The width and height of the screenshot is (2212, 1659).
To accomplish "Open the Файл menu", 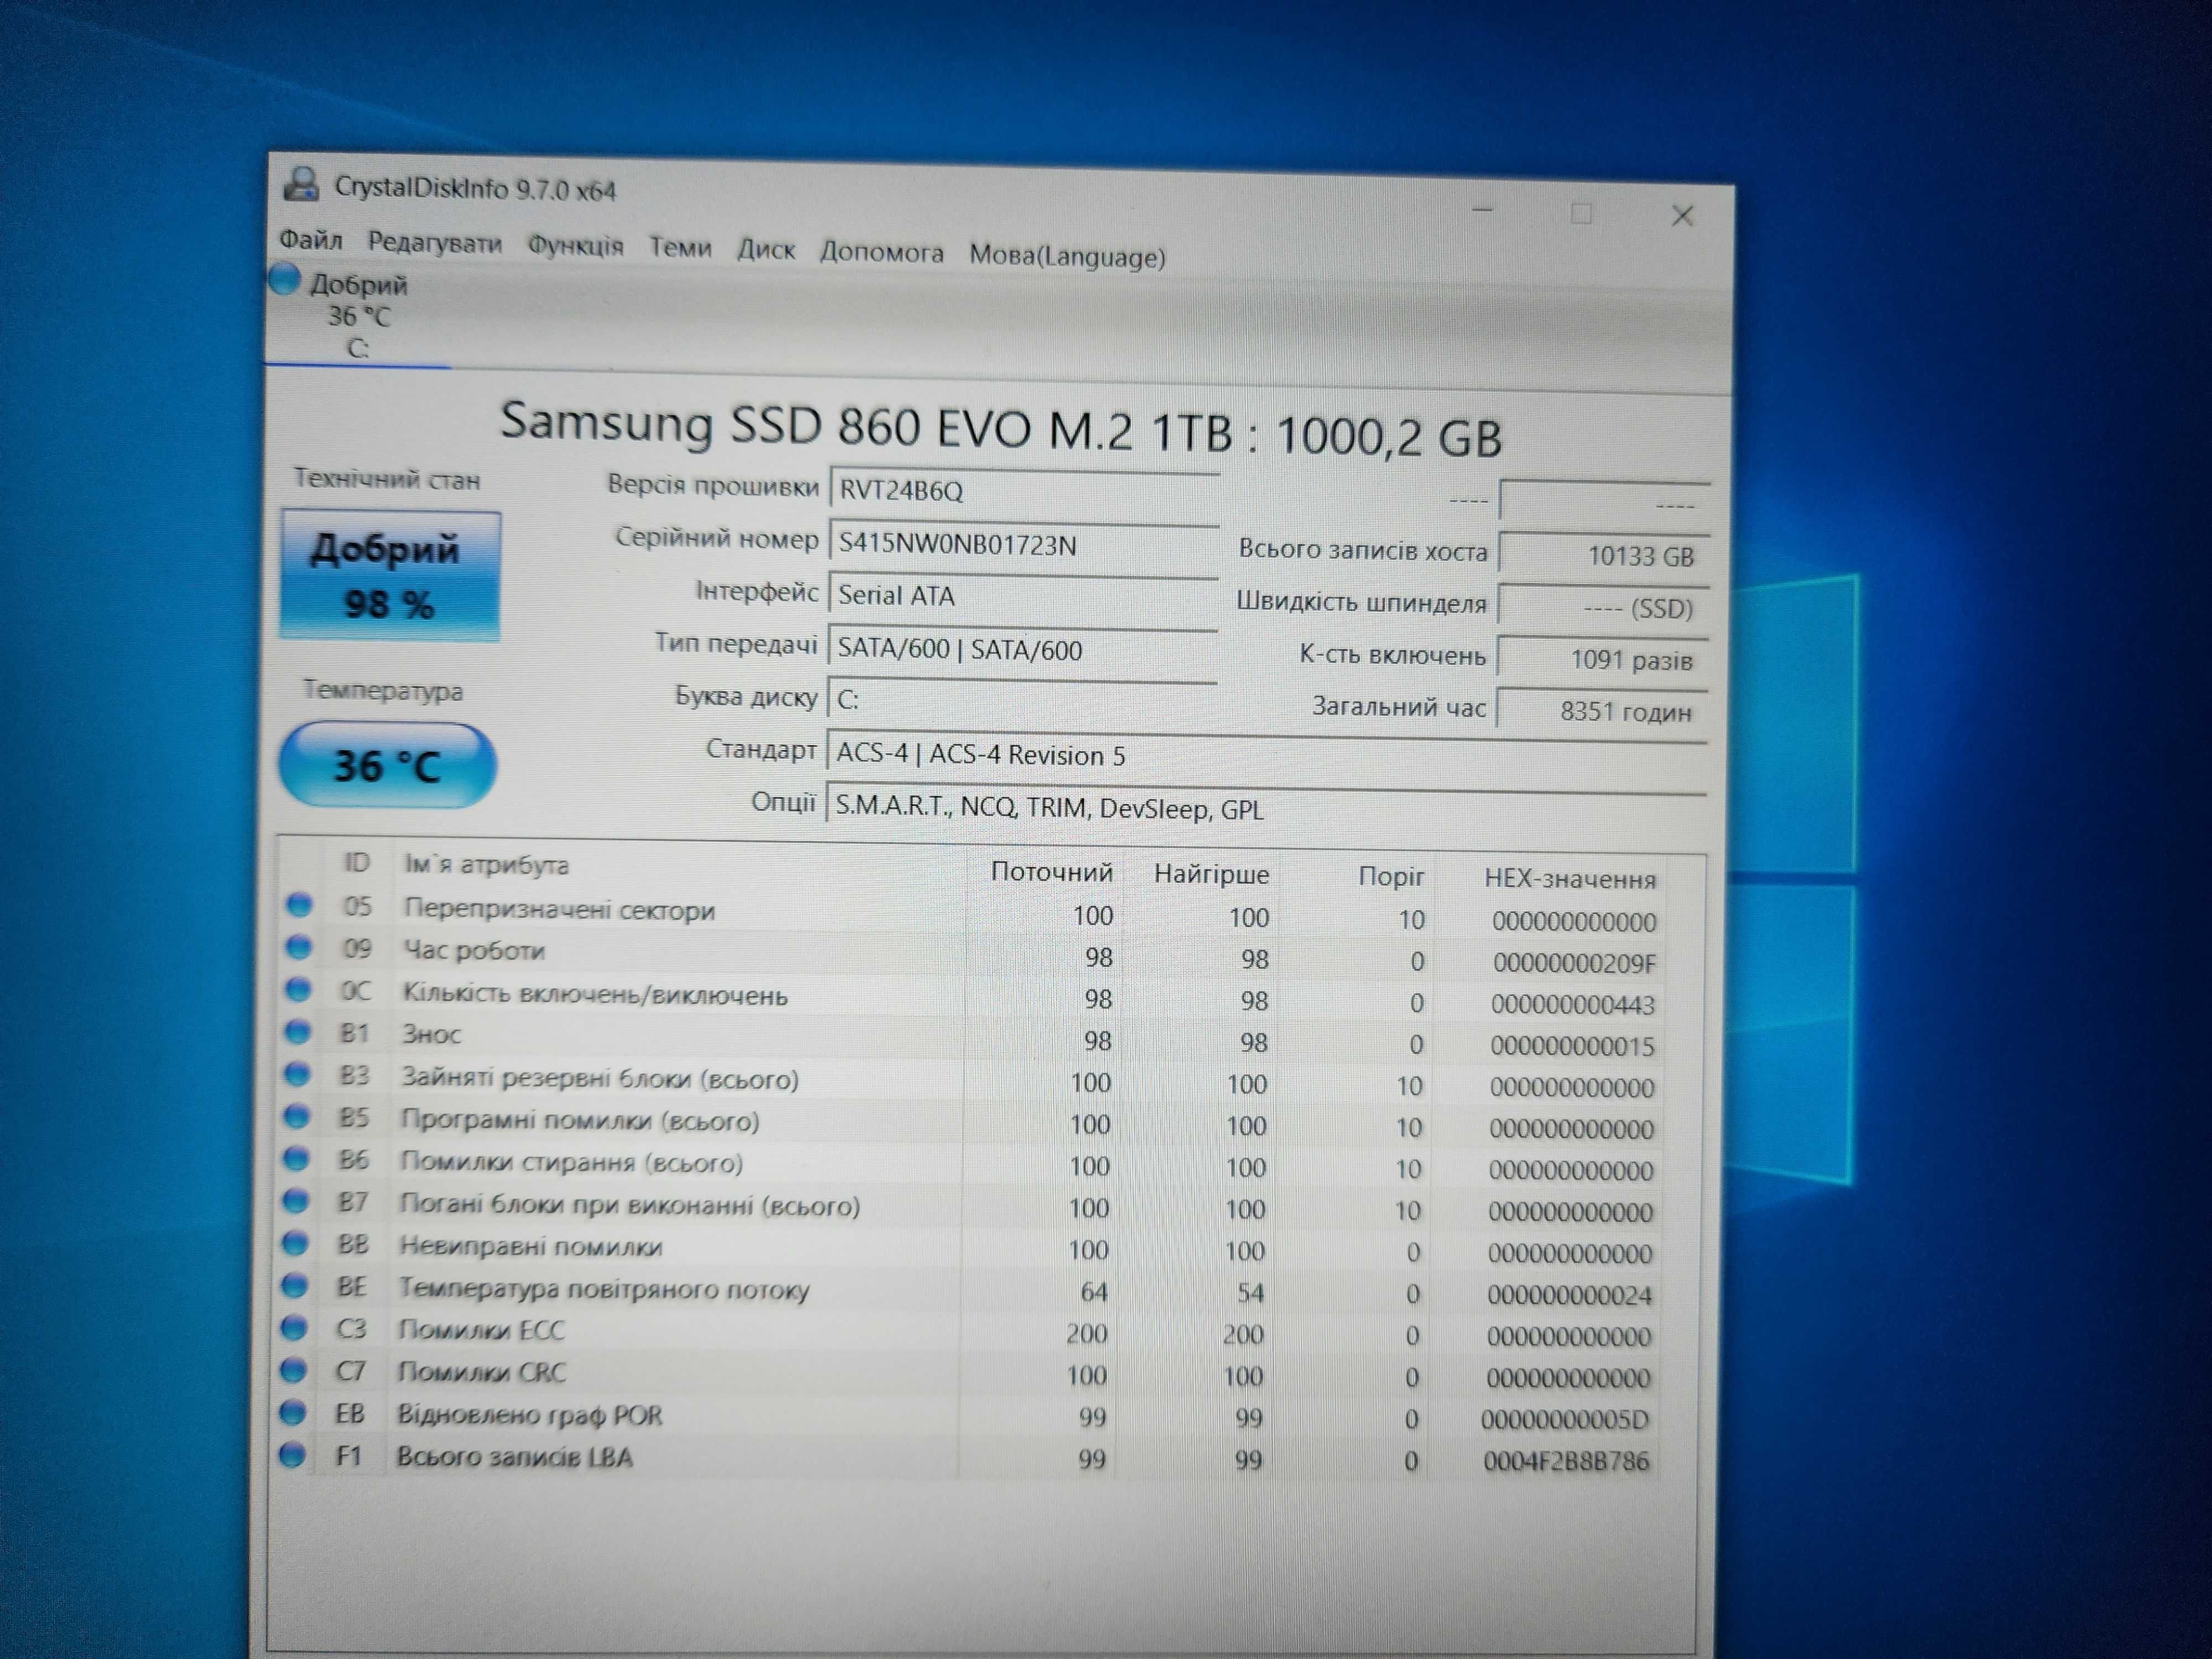I will pyautogui.click(x=310, y=240).
